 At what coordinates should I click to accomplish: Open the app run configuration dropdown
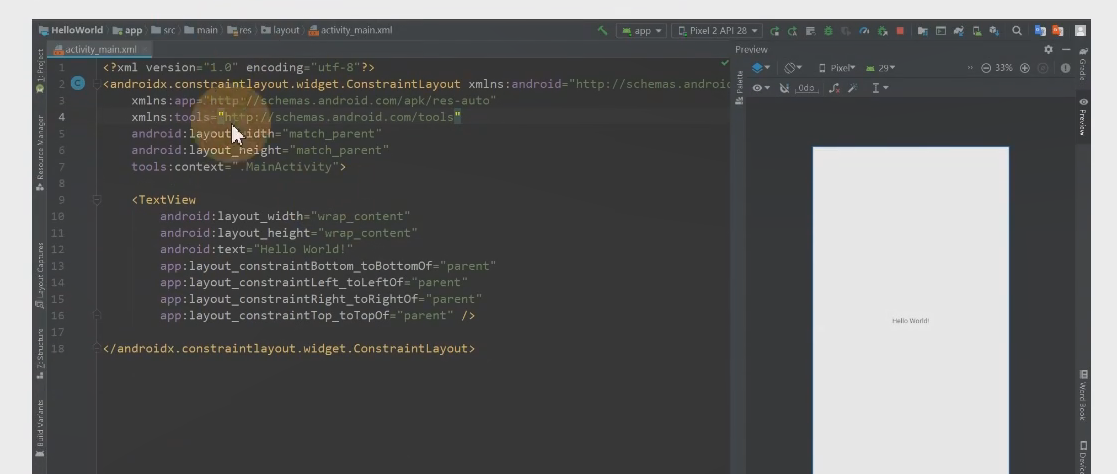click(x=641, y=31)
